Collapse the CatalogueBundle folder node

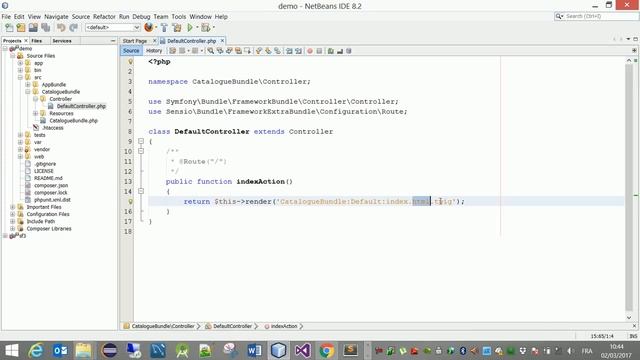click(x=28, y=92)
